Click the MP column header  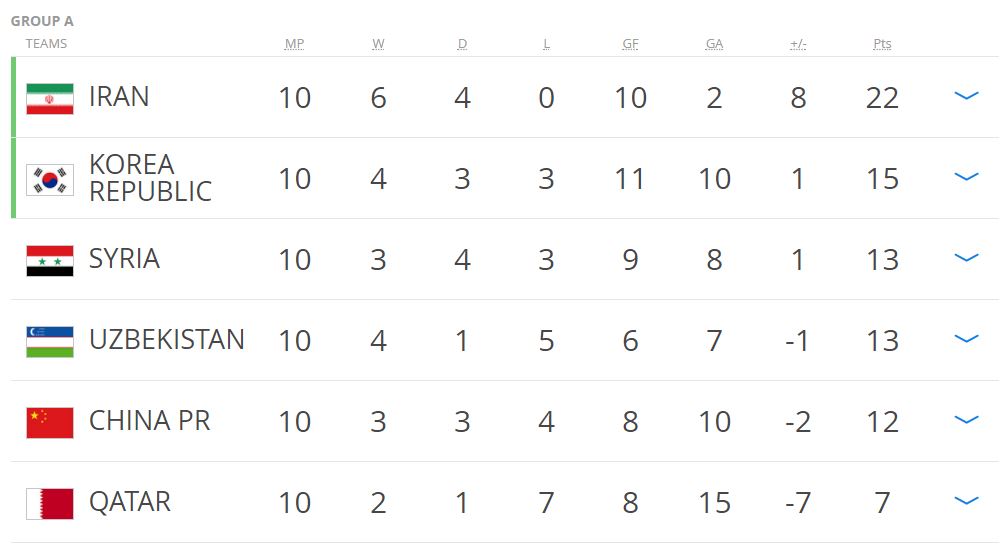pos(294,44)
